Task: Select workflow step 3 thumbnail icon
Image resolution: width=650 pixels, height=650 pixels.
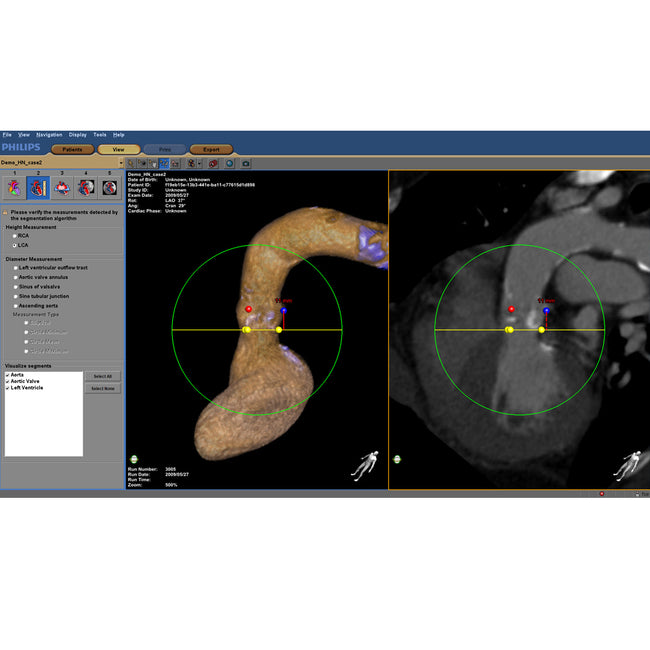Action: (x=62, y=186)
